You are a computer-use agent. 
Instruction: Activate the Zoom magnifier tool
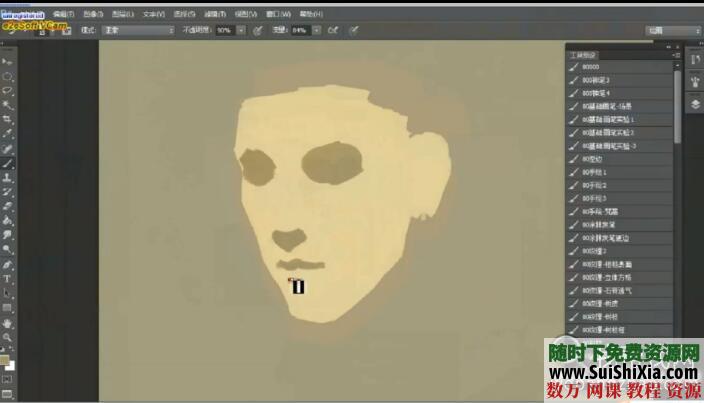click(8, 338)
